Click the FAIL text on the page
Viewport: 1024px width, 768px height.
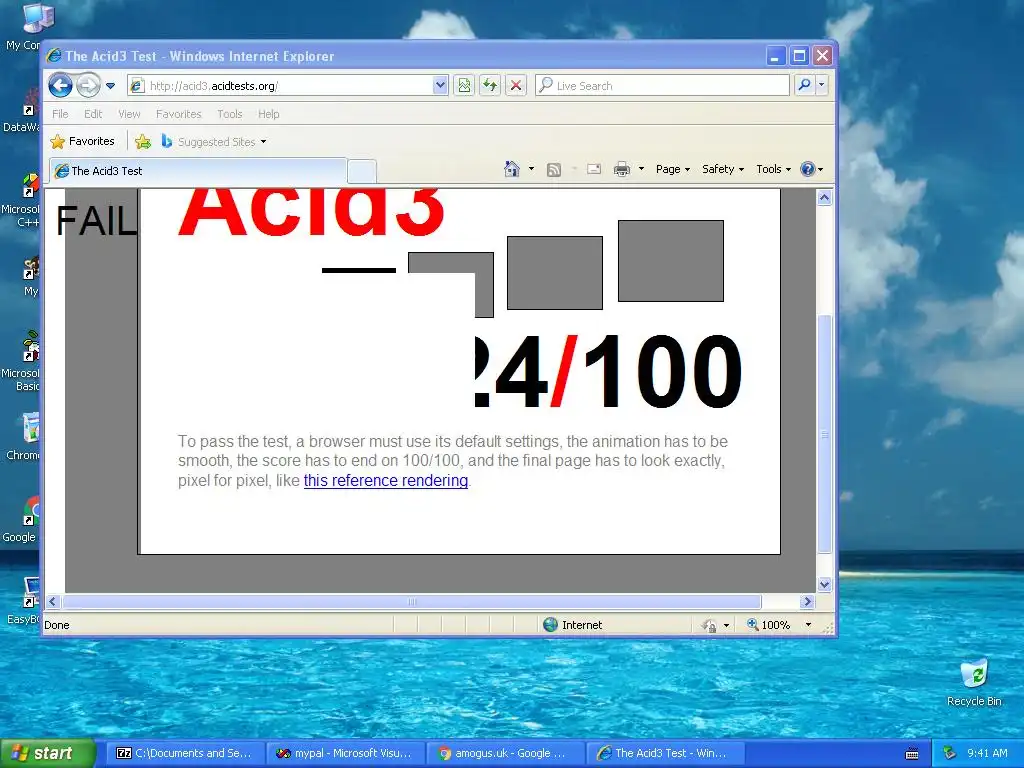(96, 221)
